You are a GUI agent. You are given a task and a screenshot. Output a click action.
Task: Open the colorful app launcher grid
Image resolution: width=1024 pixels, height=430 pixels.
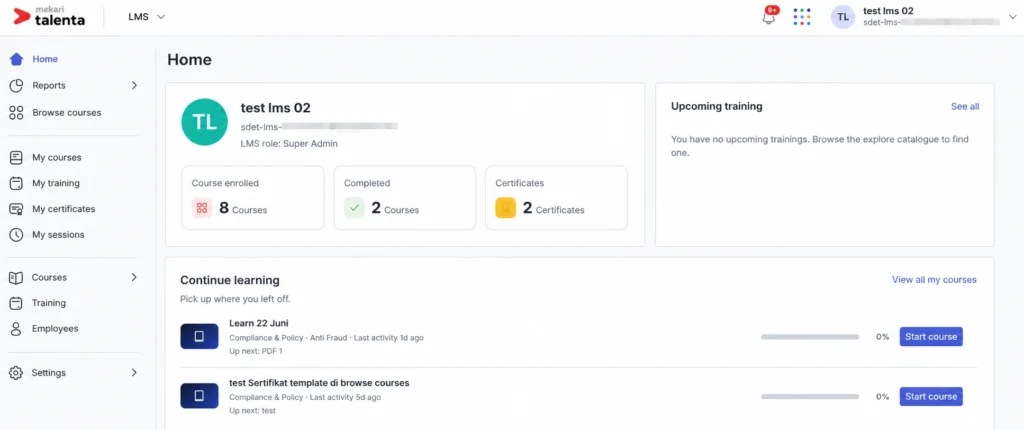tap(802, 17)
